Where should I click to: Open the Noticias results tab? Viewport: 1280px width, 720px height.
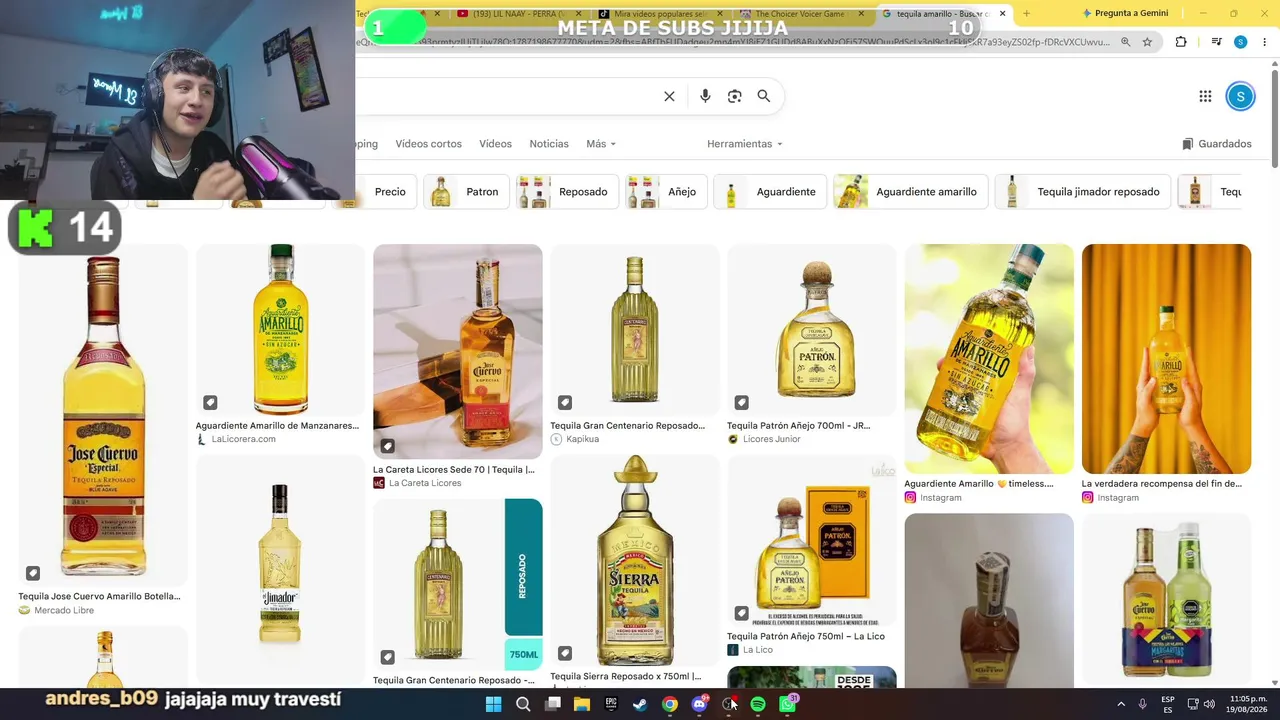[x=549, y=144]
